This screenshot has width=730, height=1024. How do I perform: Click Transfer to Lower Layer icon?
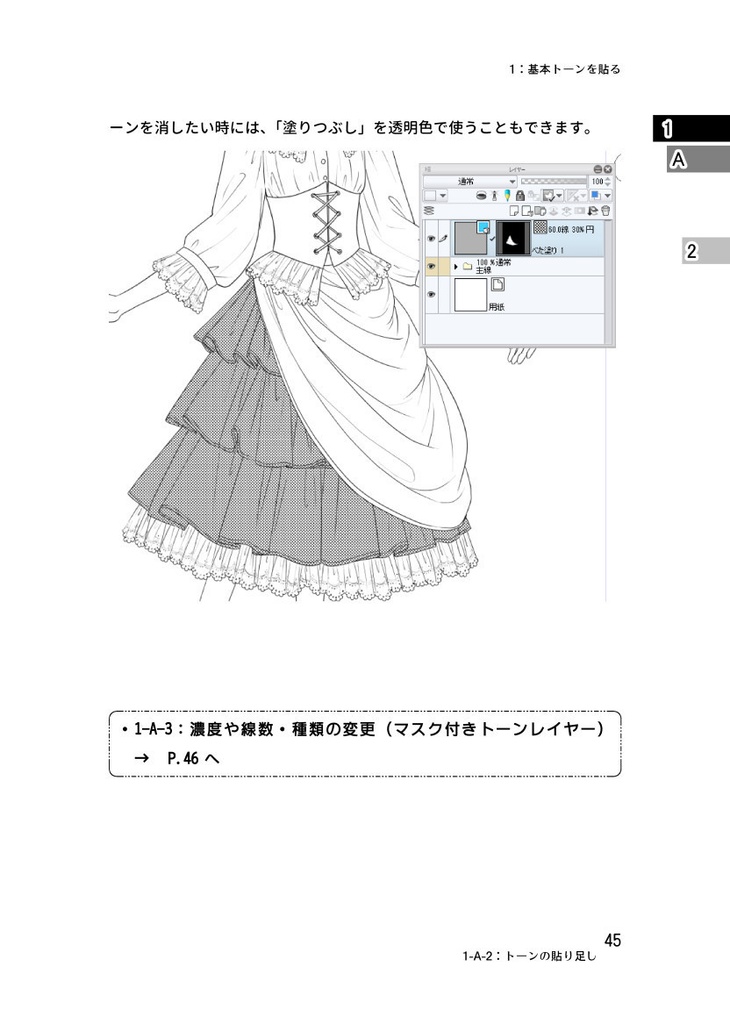[552, 210]
